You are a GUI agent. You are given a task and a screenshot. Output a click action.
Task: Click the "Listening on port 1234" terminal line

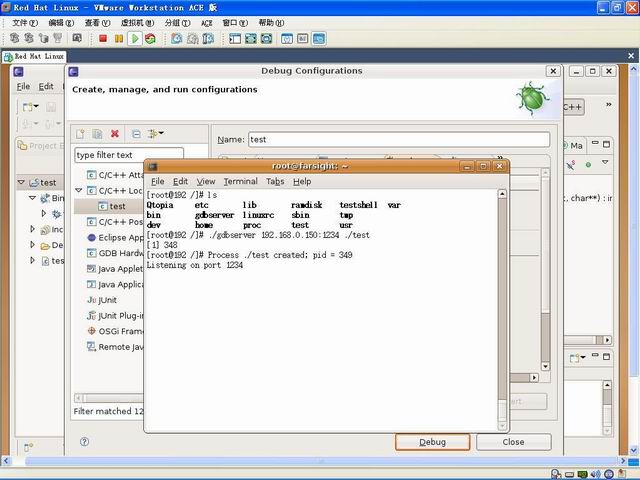click(x=195, y=265)
